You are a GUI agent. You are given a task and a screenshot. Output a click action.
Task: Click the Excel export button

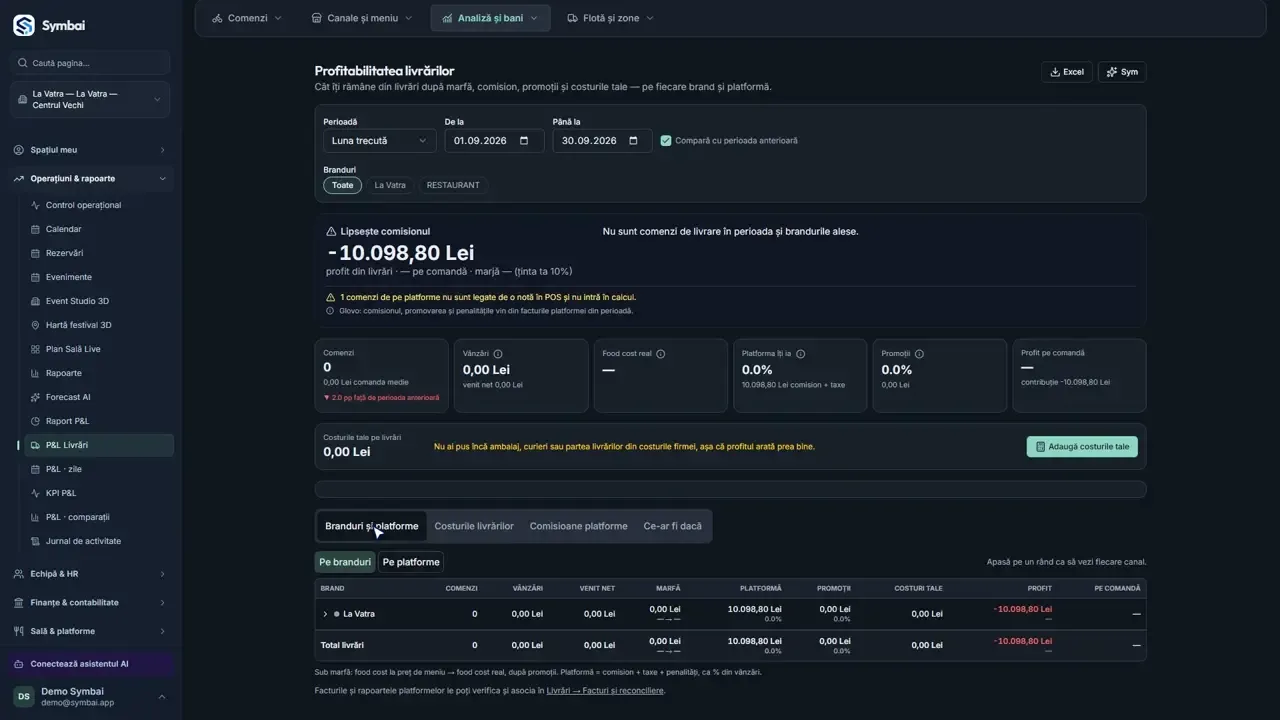coord(1066,72)
